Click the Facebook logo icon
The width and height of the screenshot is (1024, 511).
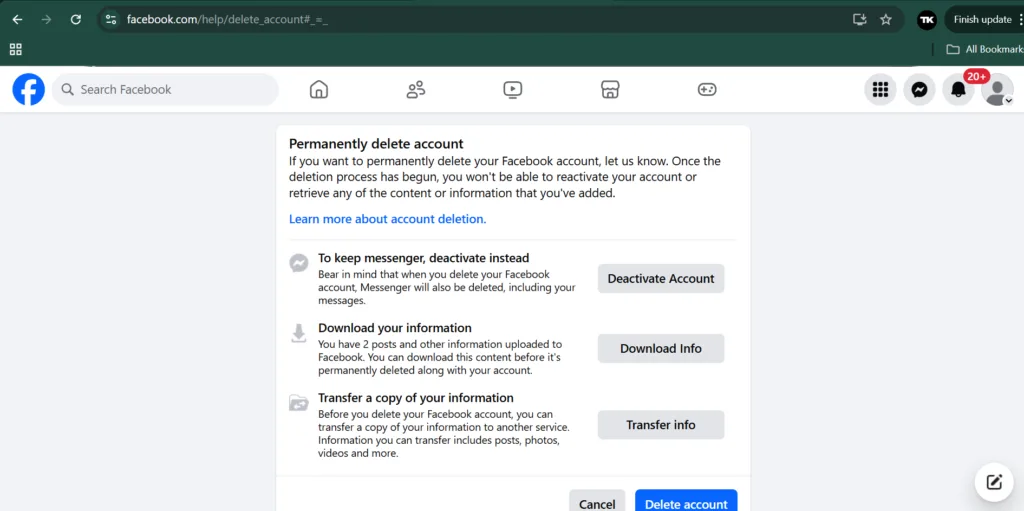pyautogui.click(x=29, y=90)
